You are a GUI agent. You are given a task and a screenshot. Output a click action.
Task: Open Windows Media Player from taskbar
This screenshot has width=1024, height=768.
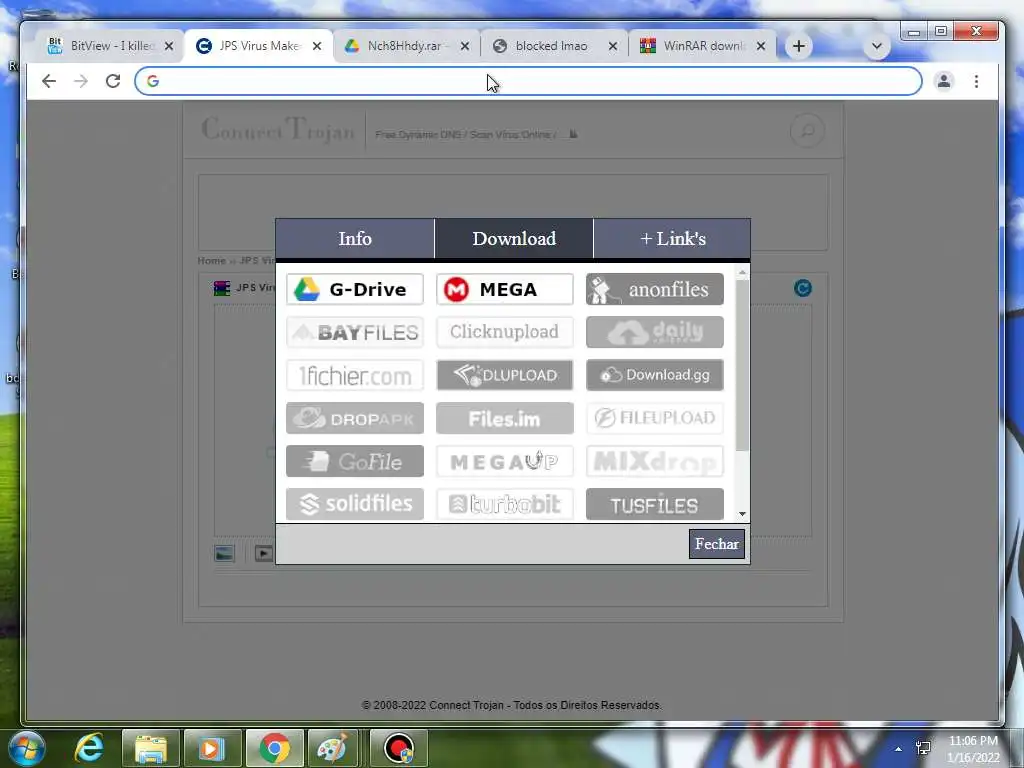click(212, 748)
